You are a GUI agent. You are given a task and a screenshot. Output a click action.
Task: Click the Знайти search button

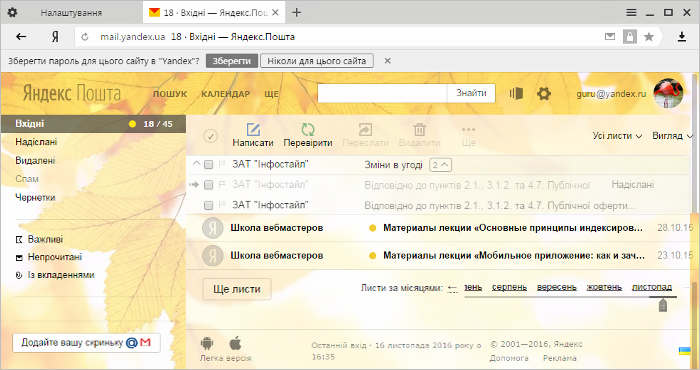point(471,93)
